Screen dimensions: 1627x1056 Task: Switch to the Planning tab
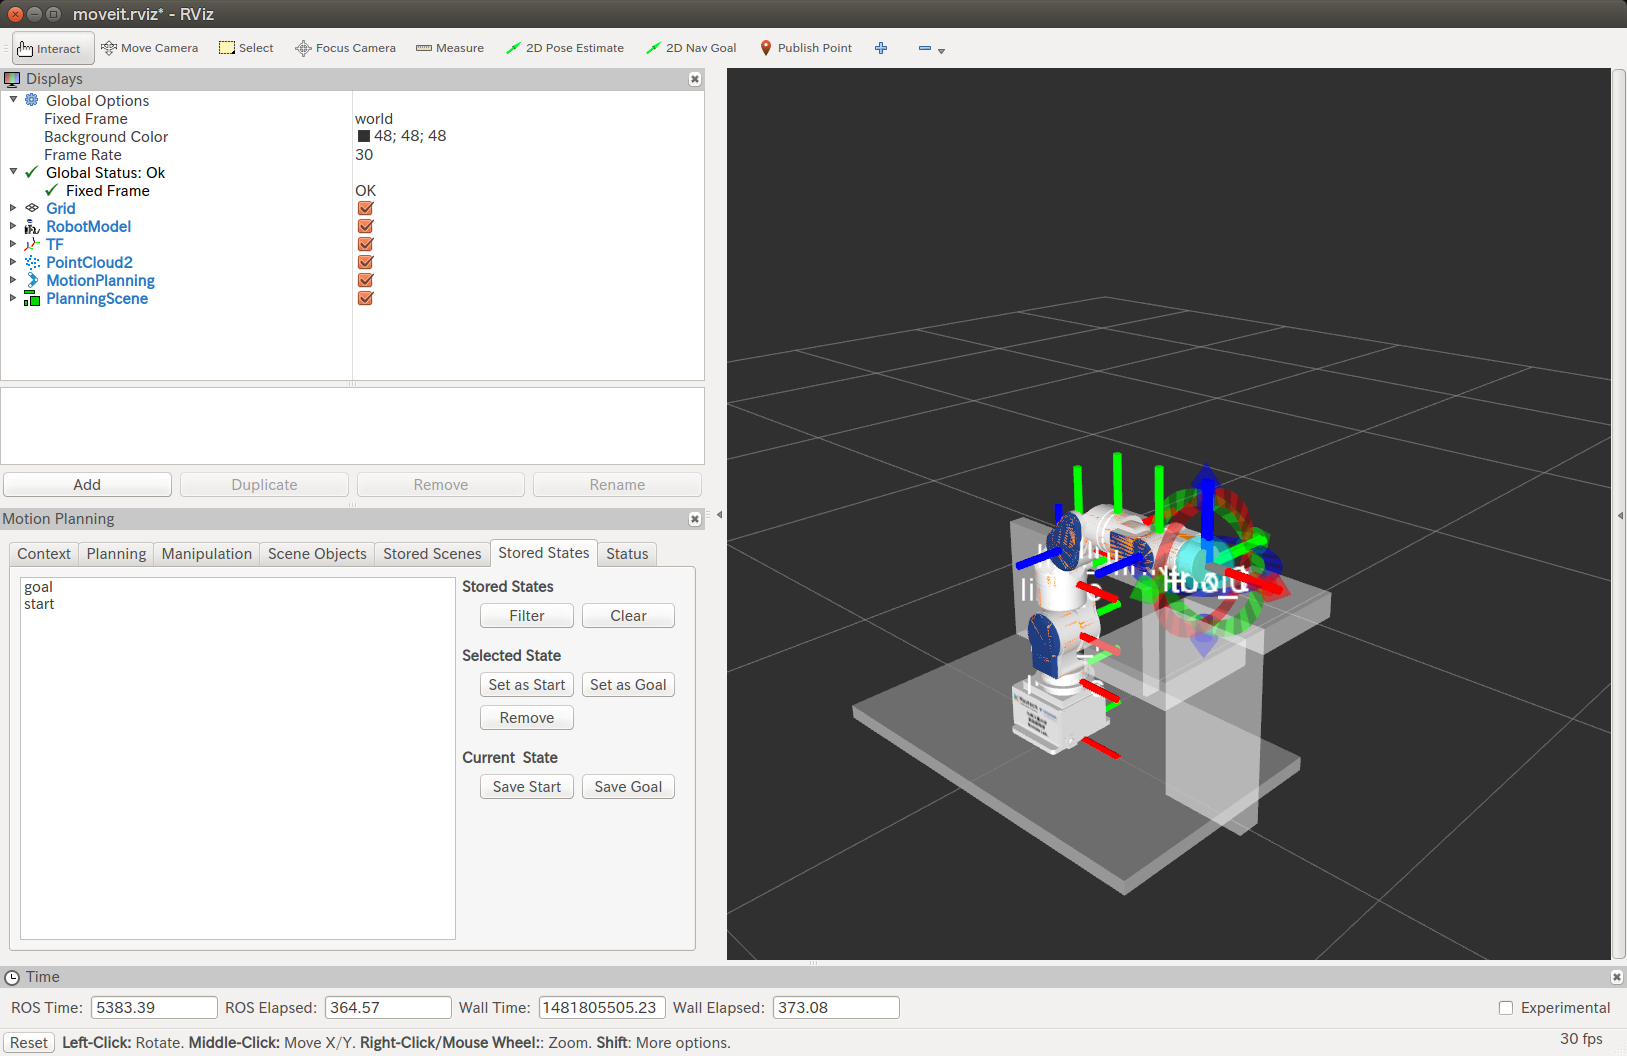116,554
